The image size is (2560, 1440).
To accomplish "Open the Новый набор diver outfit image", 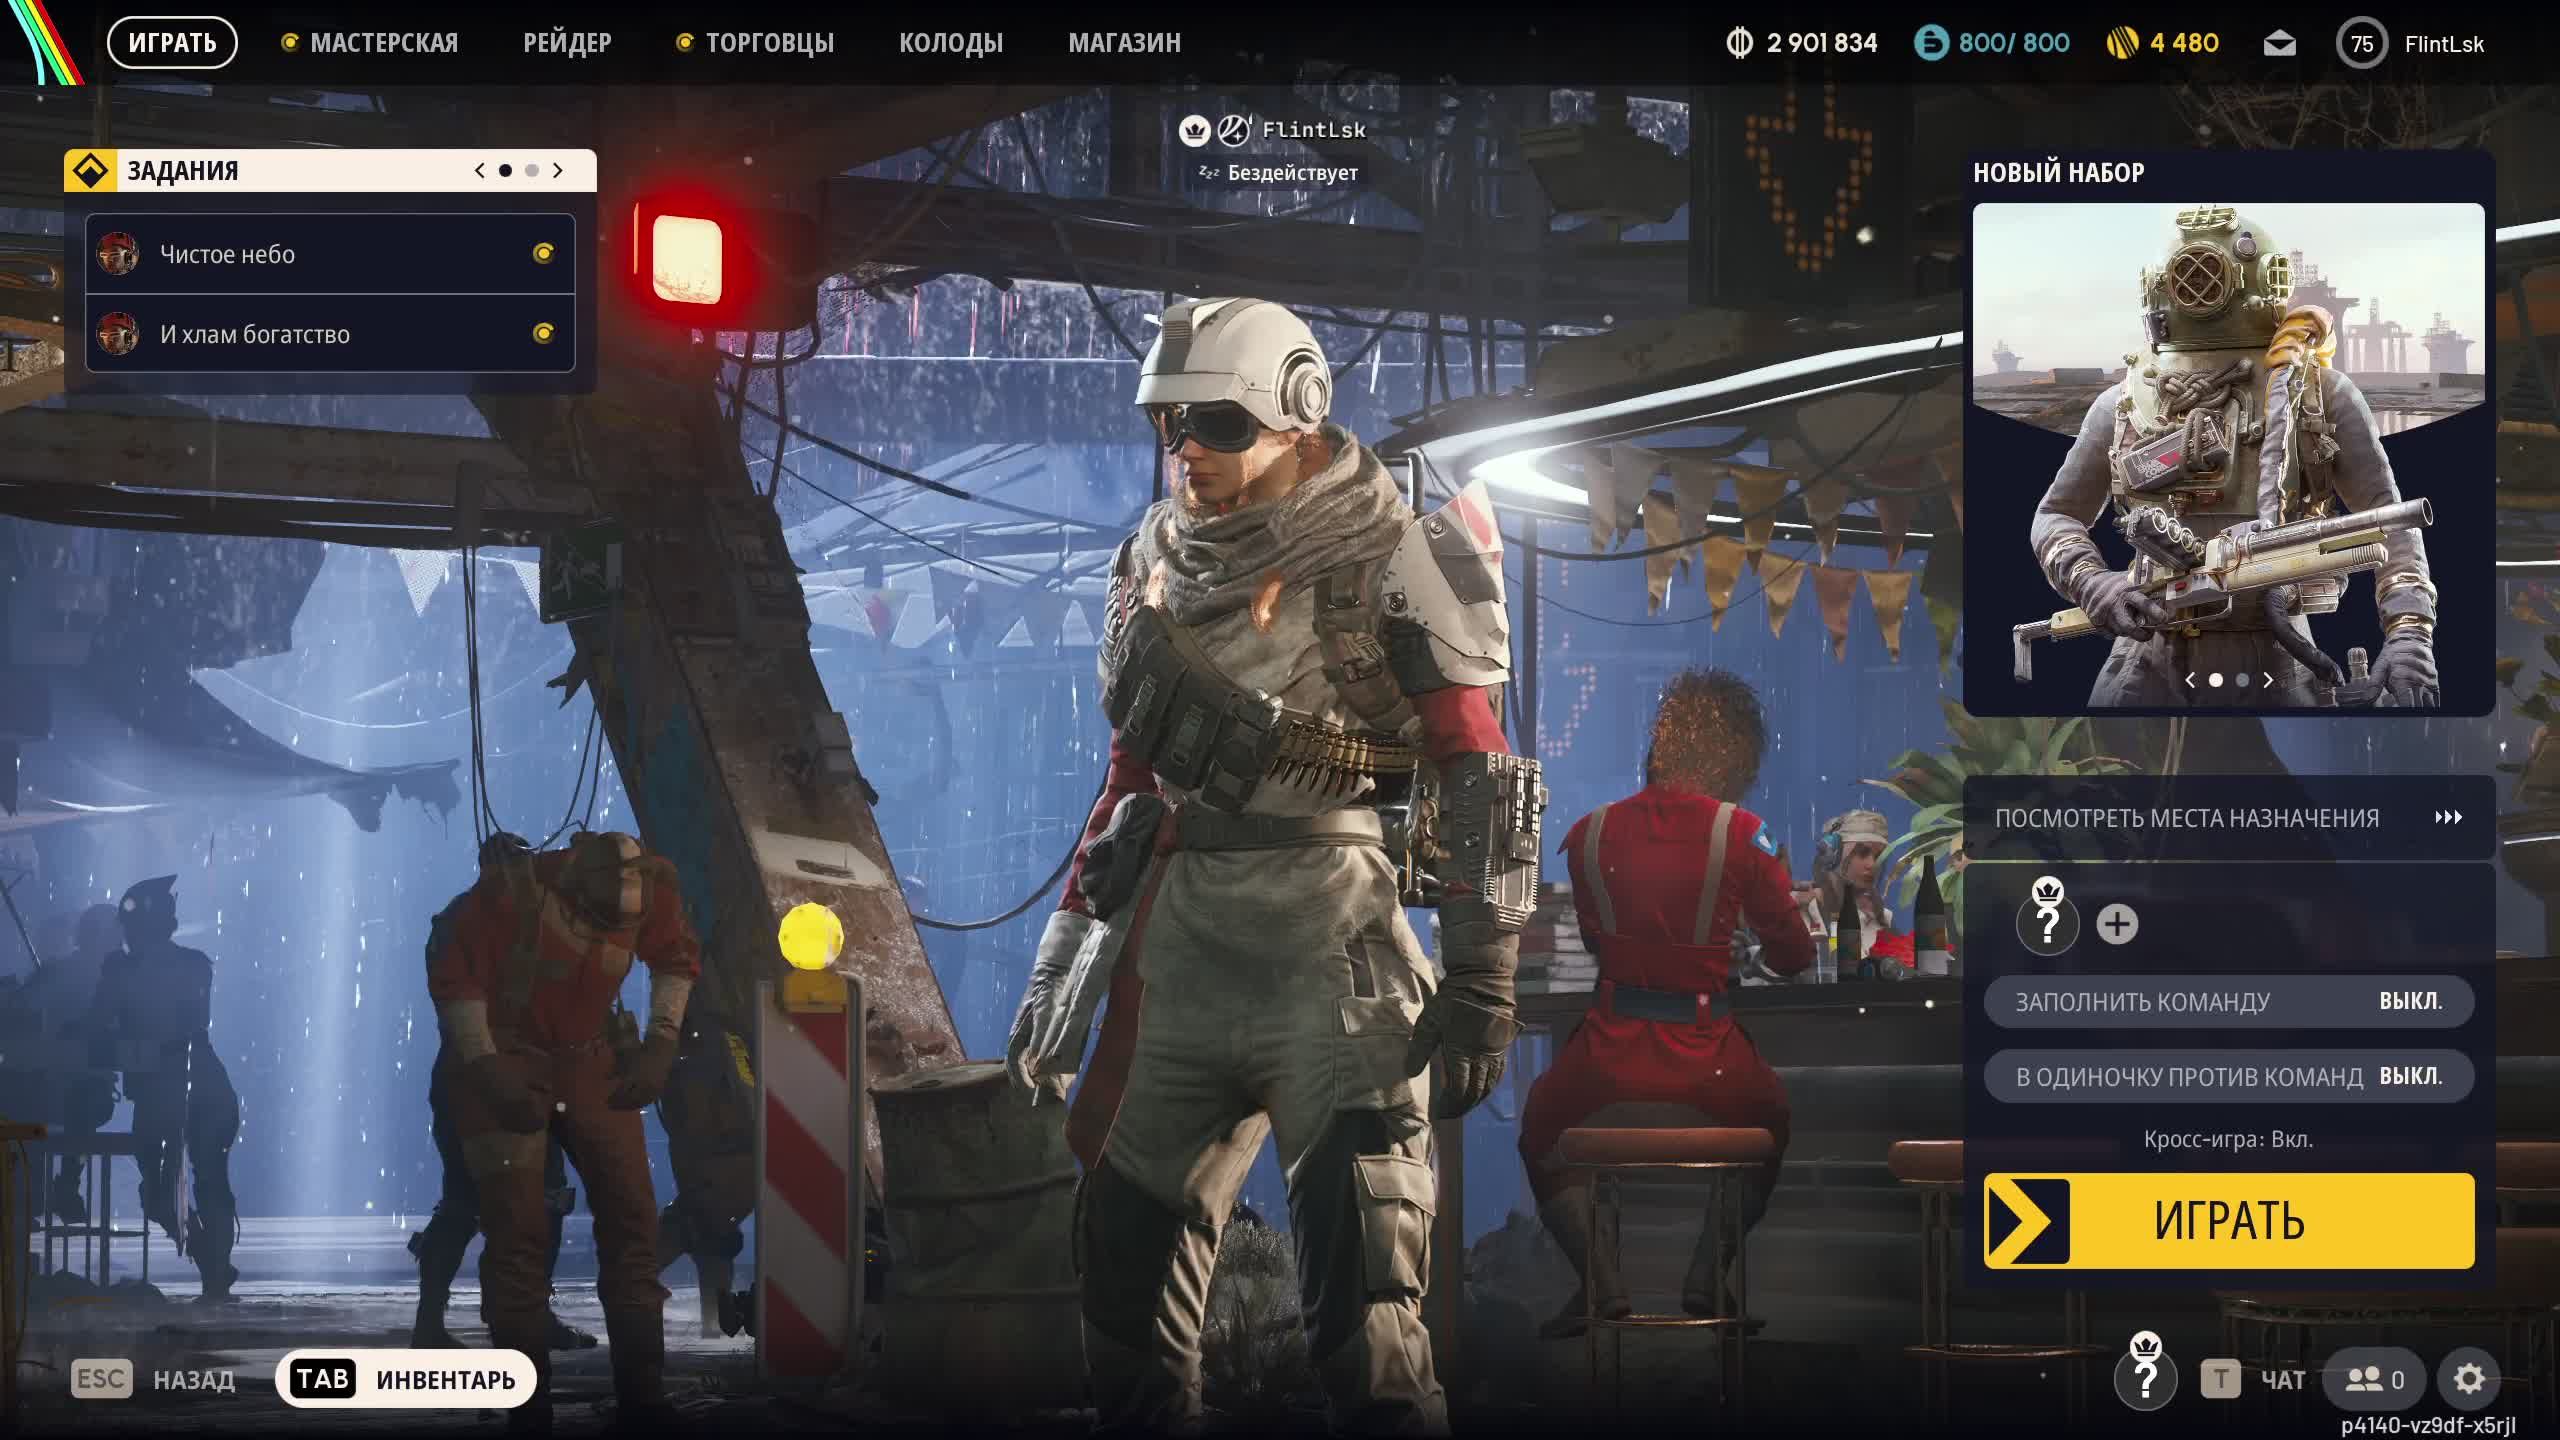I will (x=2228, y=455).
